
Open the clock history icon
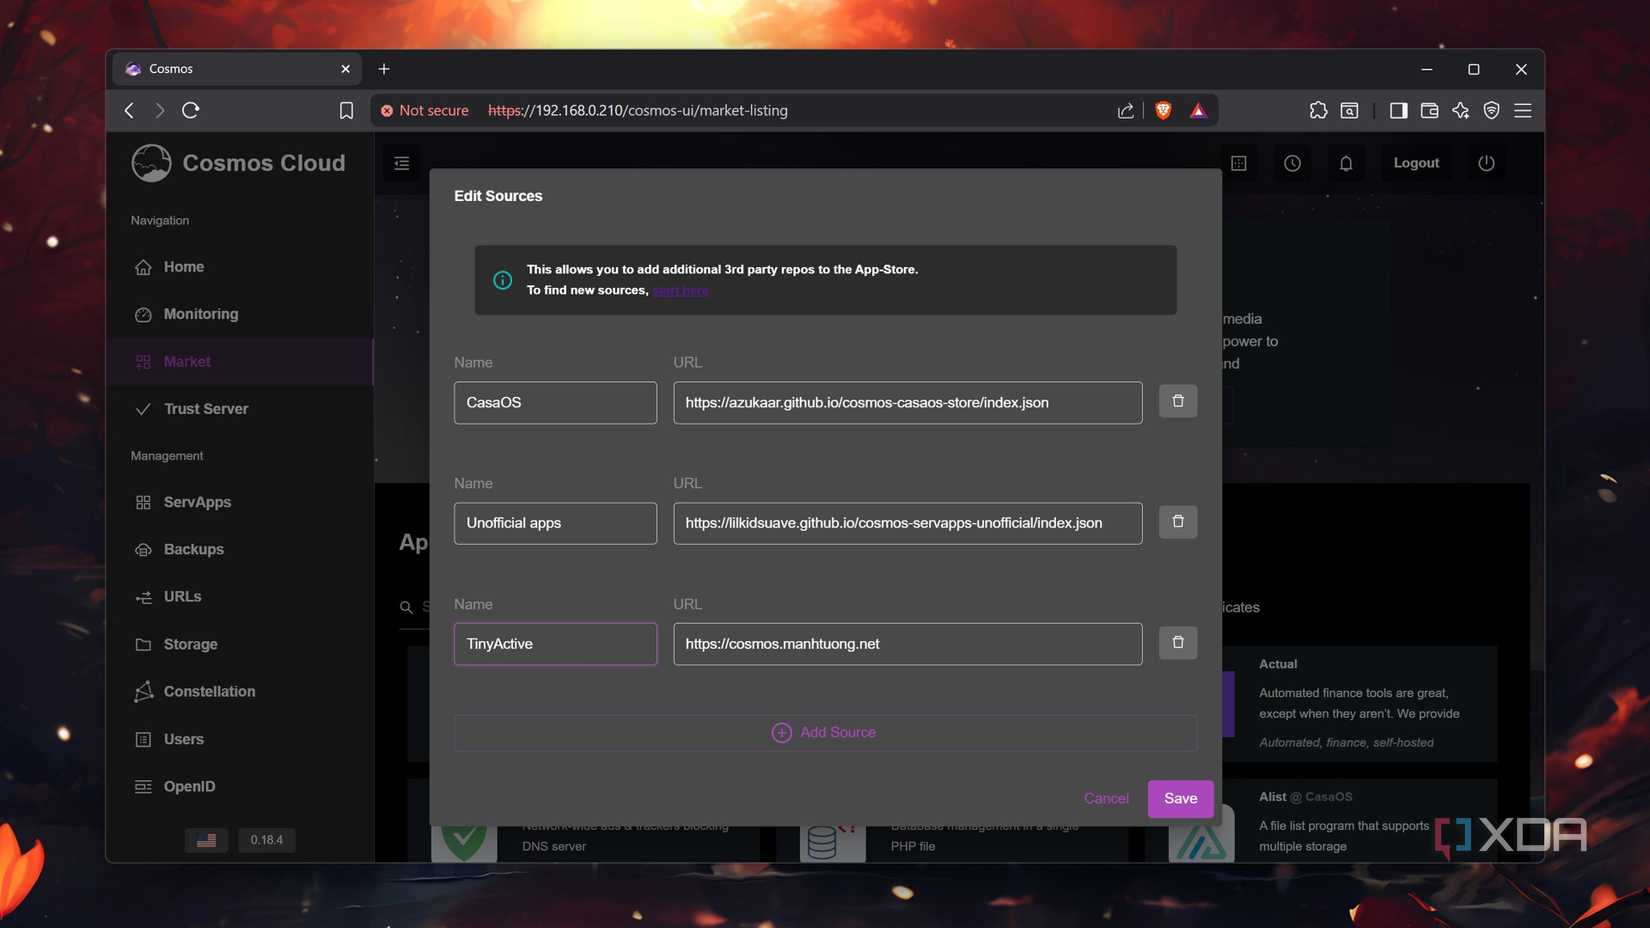tap(1292, 163)
